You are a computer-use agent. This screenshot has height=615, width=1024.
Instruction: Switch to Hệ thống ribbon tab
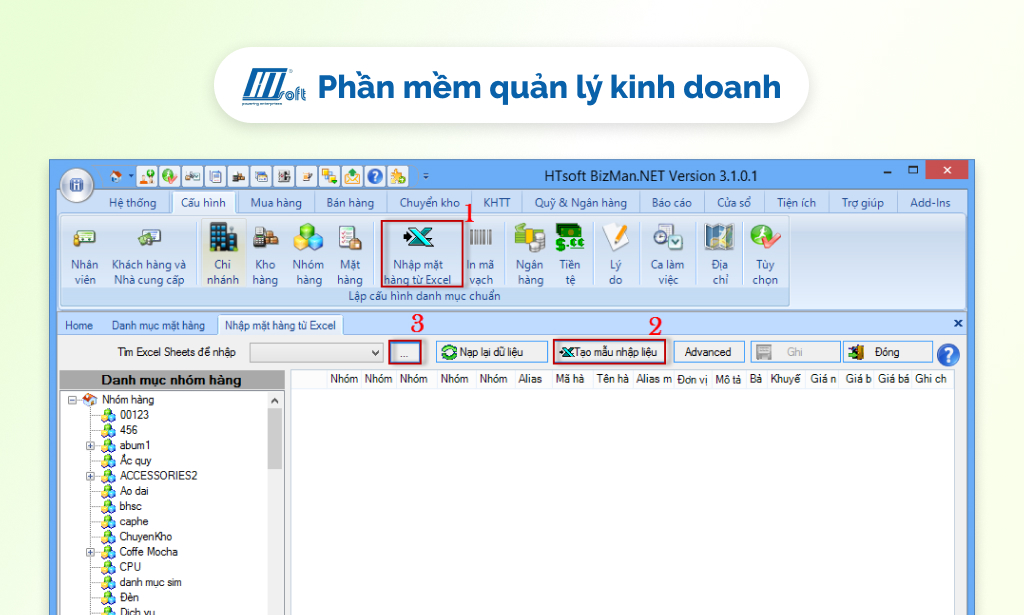coord(133,203)
